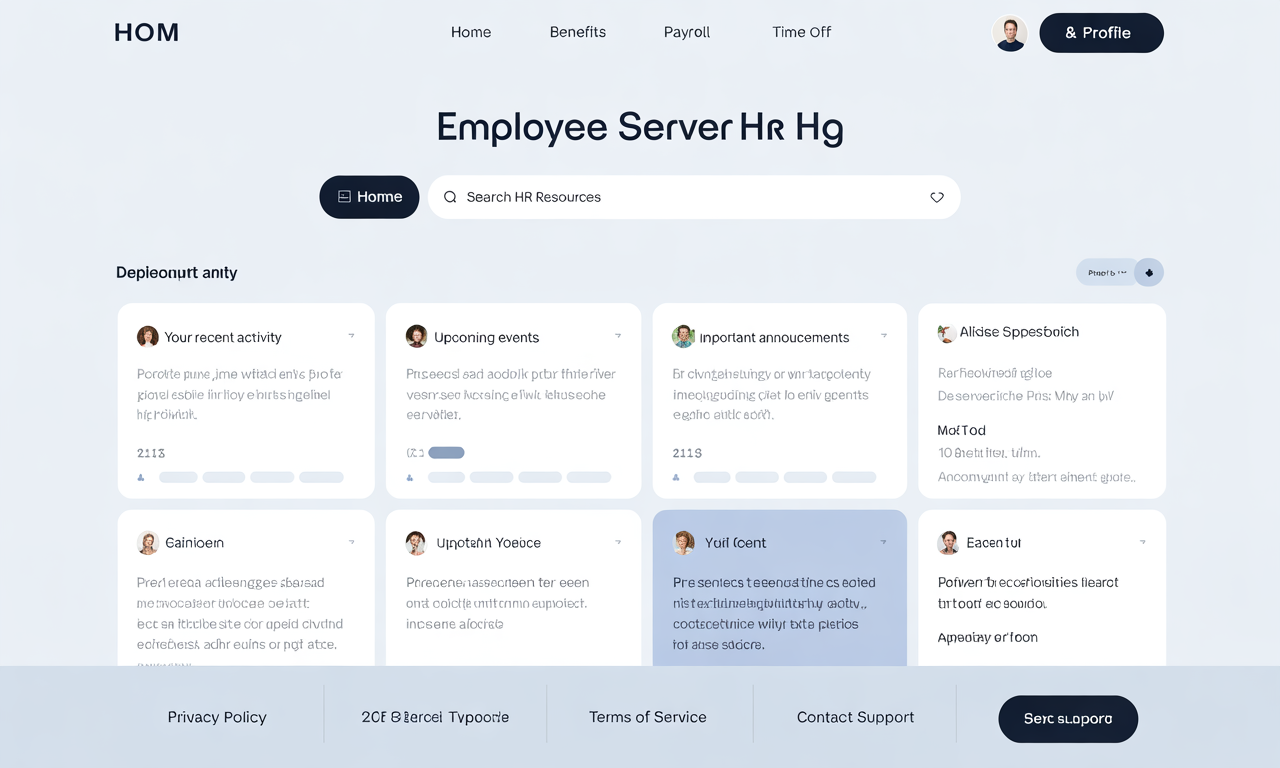Click the user avatar photo in header
1280x768 pixels.
pyautogui.click(x=1010, y=33)
